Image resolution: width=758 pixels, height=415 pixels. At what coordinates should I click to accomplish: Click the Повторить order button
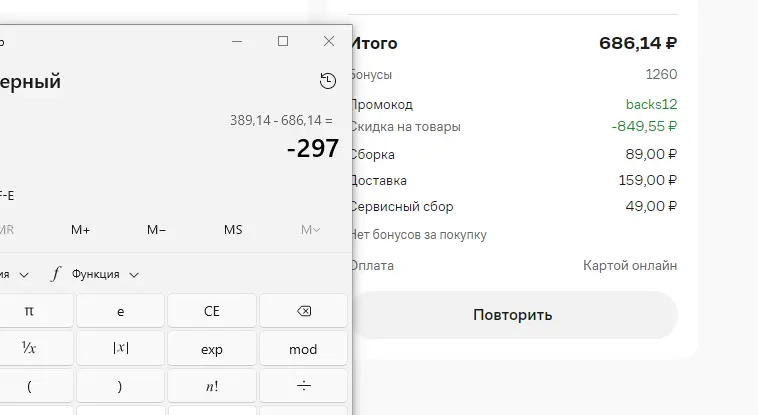tap(513, 315)
